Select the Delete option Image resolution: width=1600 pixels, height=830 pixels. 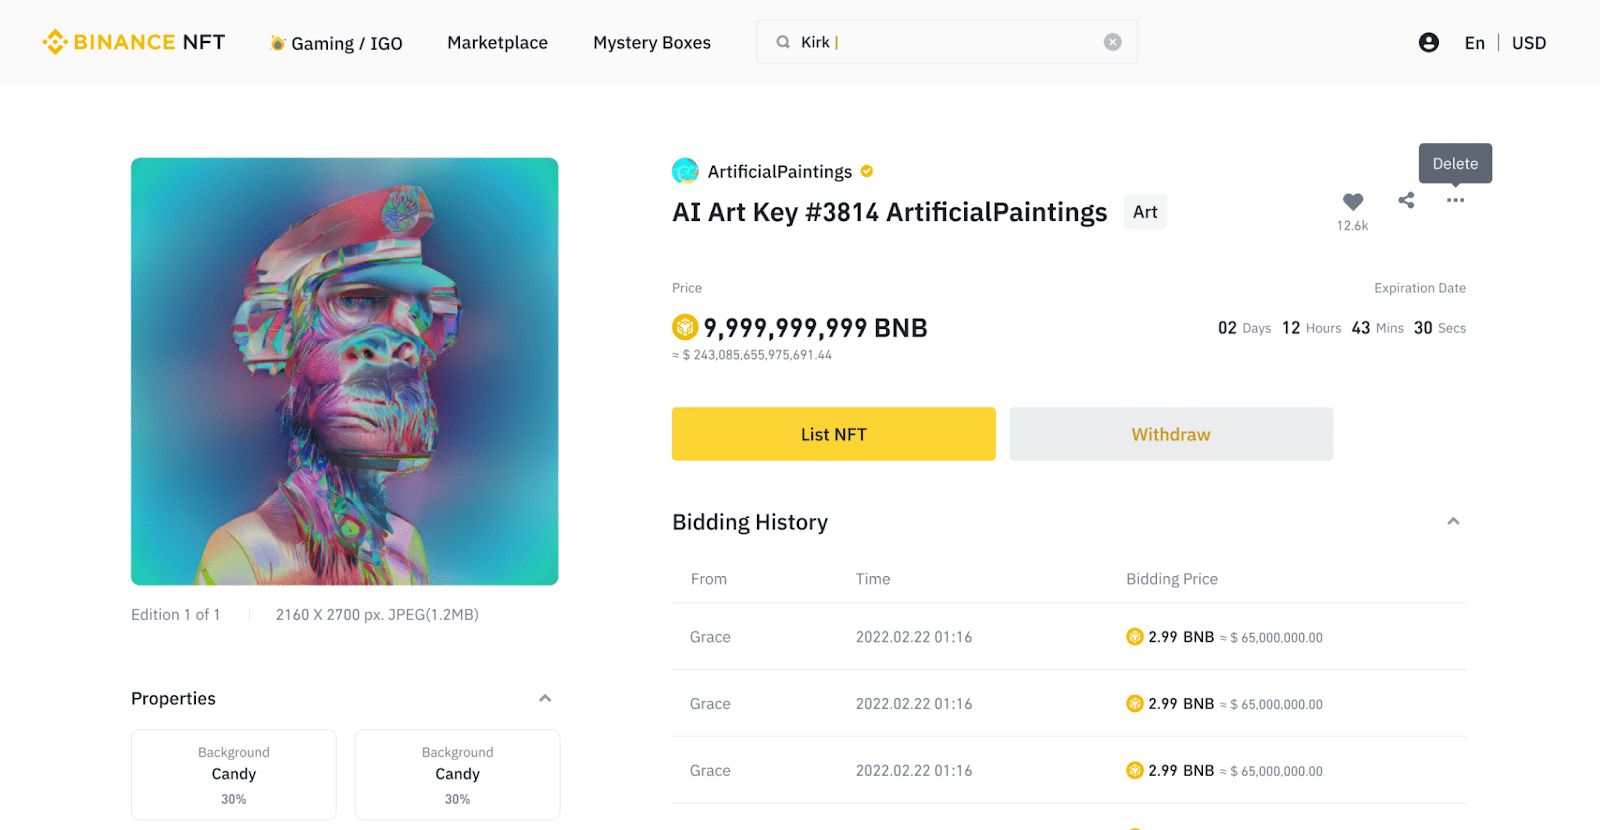tap(1455, 163)
